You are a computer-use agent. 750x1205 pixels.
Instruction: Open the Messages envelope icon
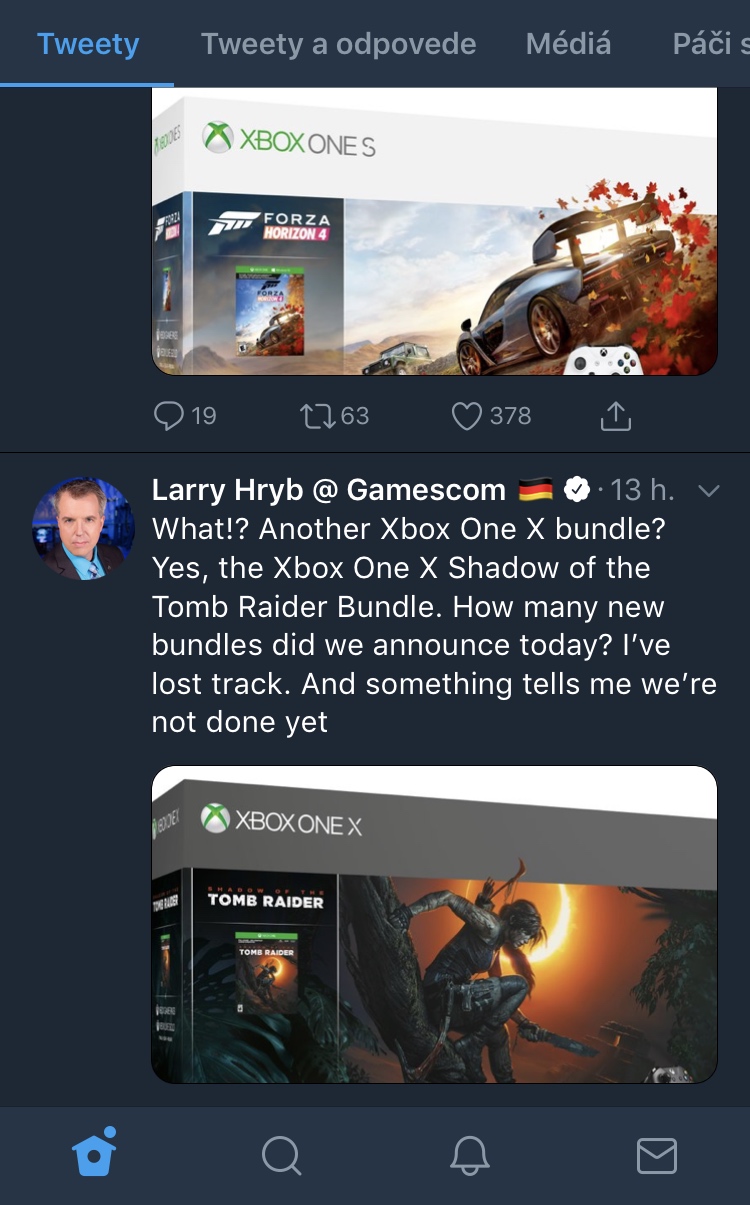click(x=656, y=1156)
